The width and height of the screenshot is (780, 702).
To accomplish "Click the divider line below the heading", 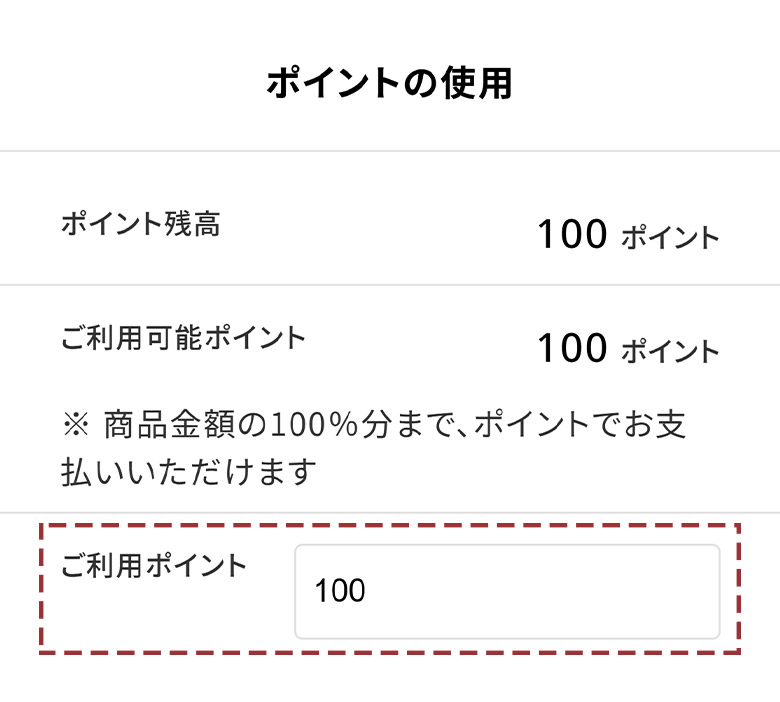I will click(x=390, y=151).
